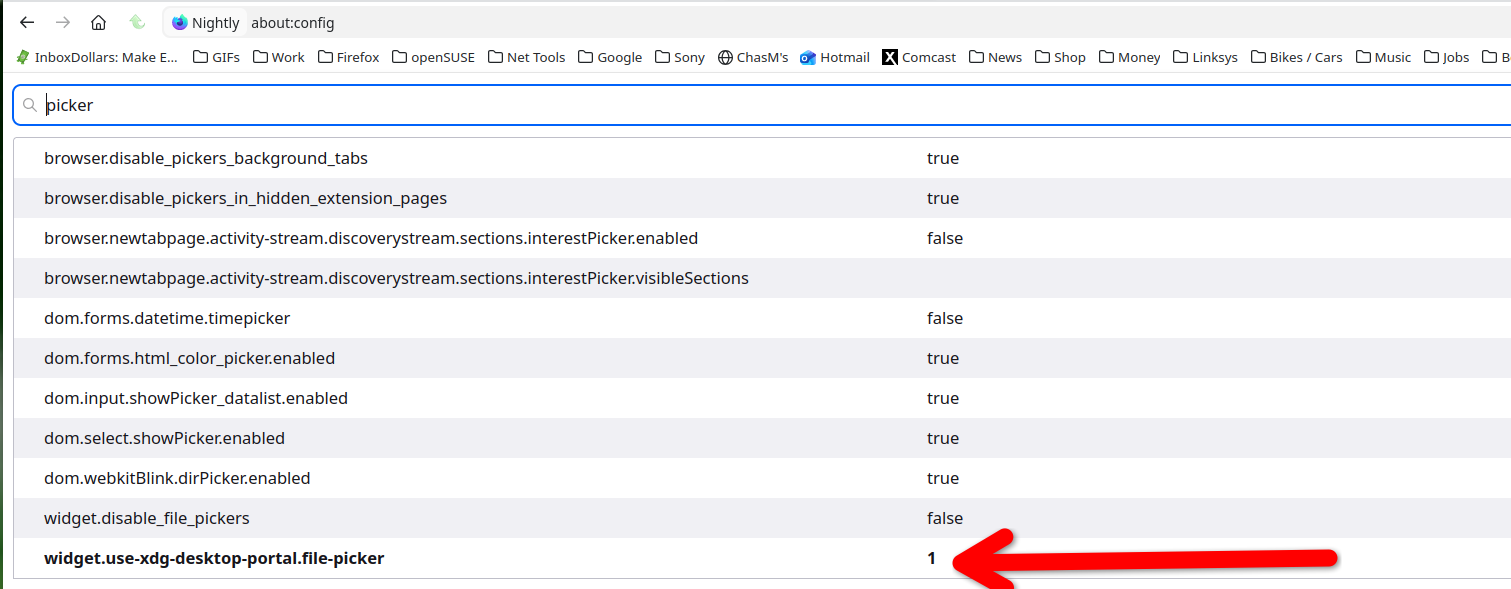Open the Firefox bookmarks folder menu
Screen dimensions: 1511x589
click(x=348, y=57)
